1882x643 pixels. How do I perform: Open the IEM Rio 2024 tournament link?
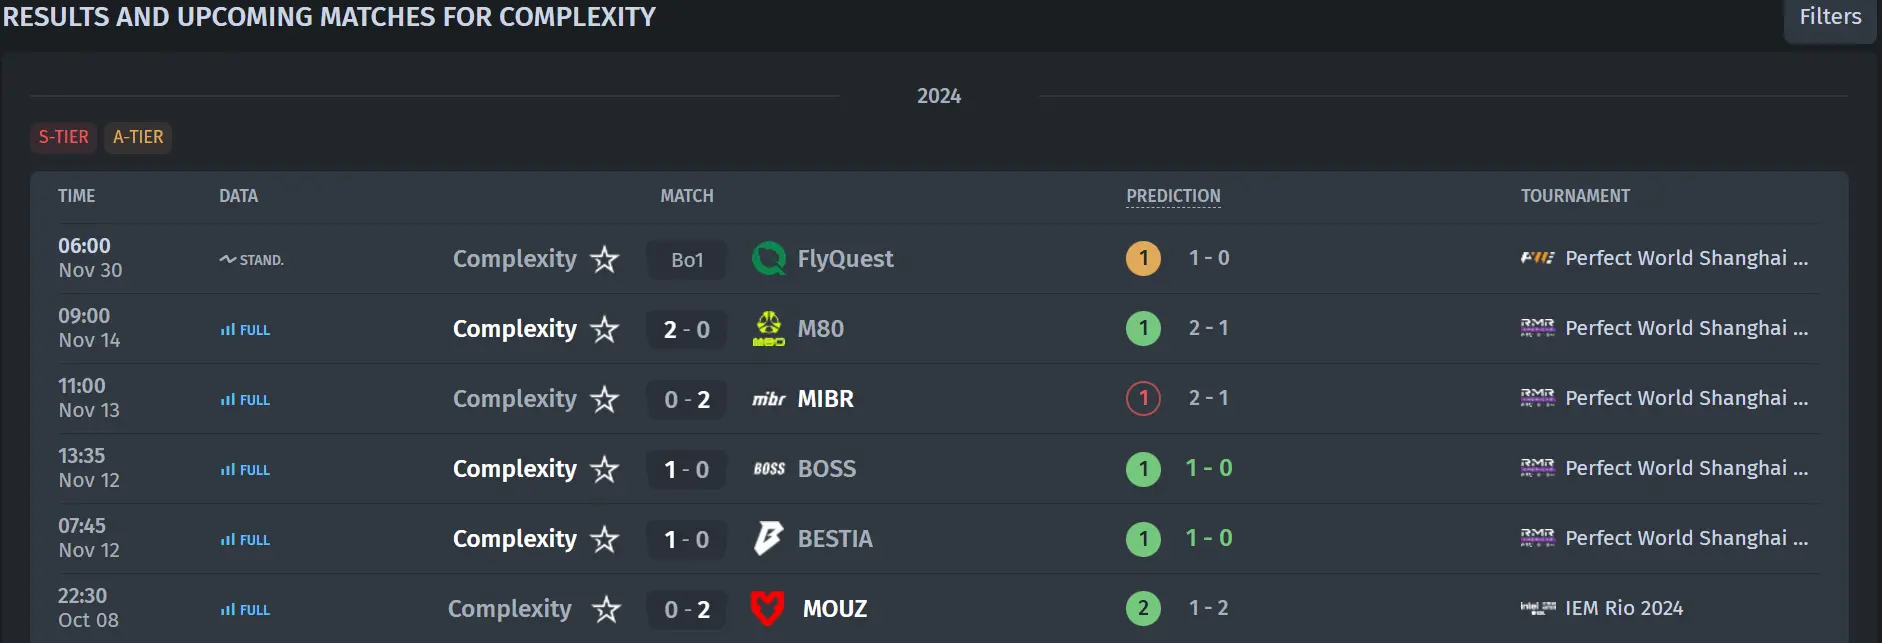pyautogui.click(x=1624, y=608)
